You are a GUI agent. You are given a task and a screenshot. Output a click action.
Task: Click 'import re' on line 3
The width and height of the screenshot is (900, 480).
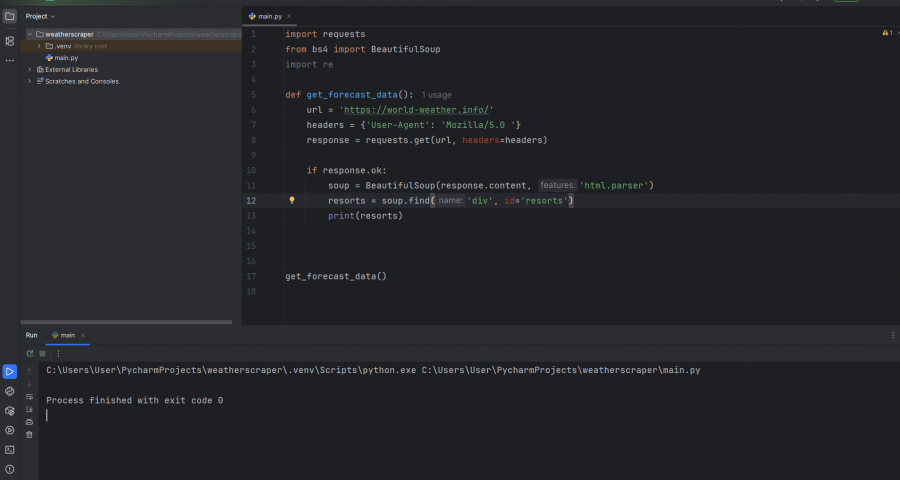click(309, 64)
